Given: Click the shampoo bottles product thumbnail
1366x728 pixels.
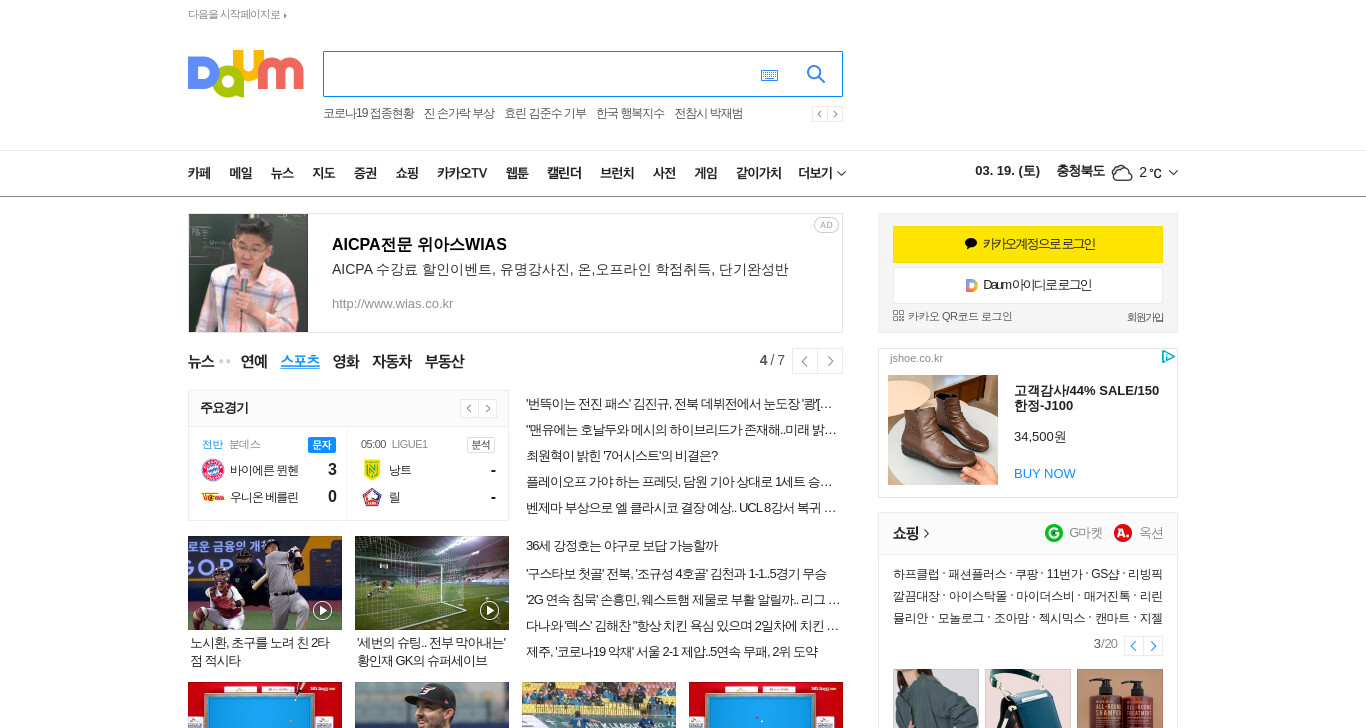Looking at the screenshot, I should point(1120,698).
